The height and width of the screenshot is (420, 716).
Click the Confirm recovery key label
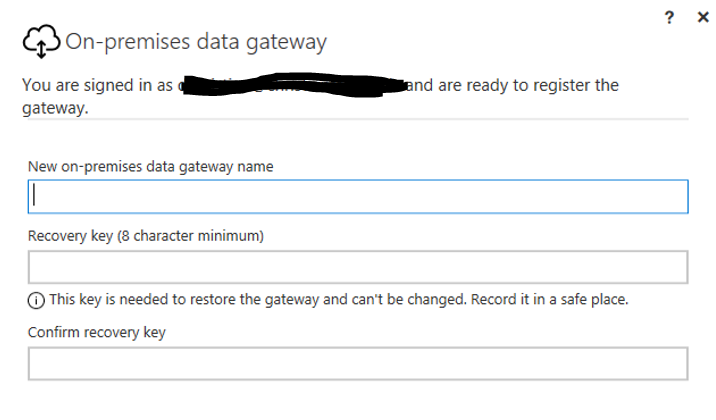97,332
